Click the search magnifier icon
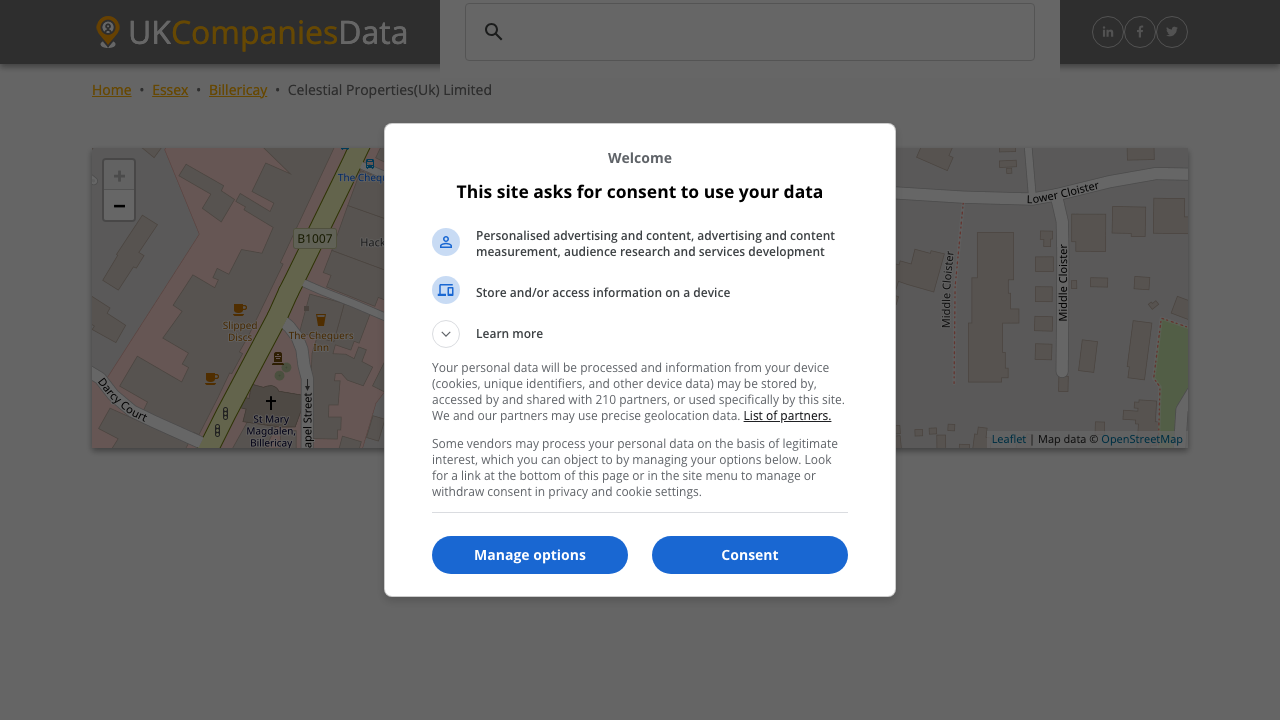Screen dimensions: 1280x720 coord(493,32)
